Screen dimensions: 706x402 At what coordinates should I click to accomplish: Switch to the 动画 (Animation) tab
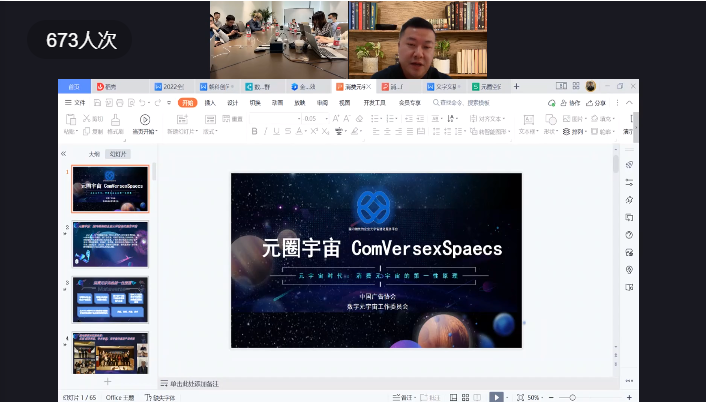(x=277, y=103)
